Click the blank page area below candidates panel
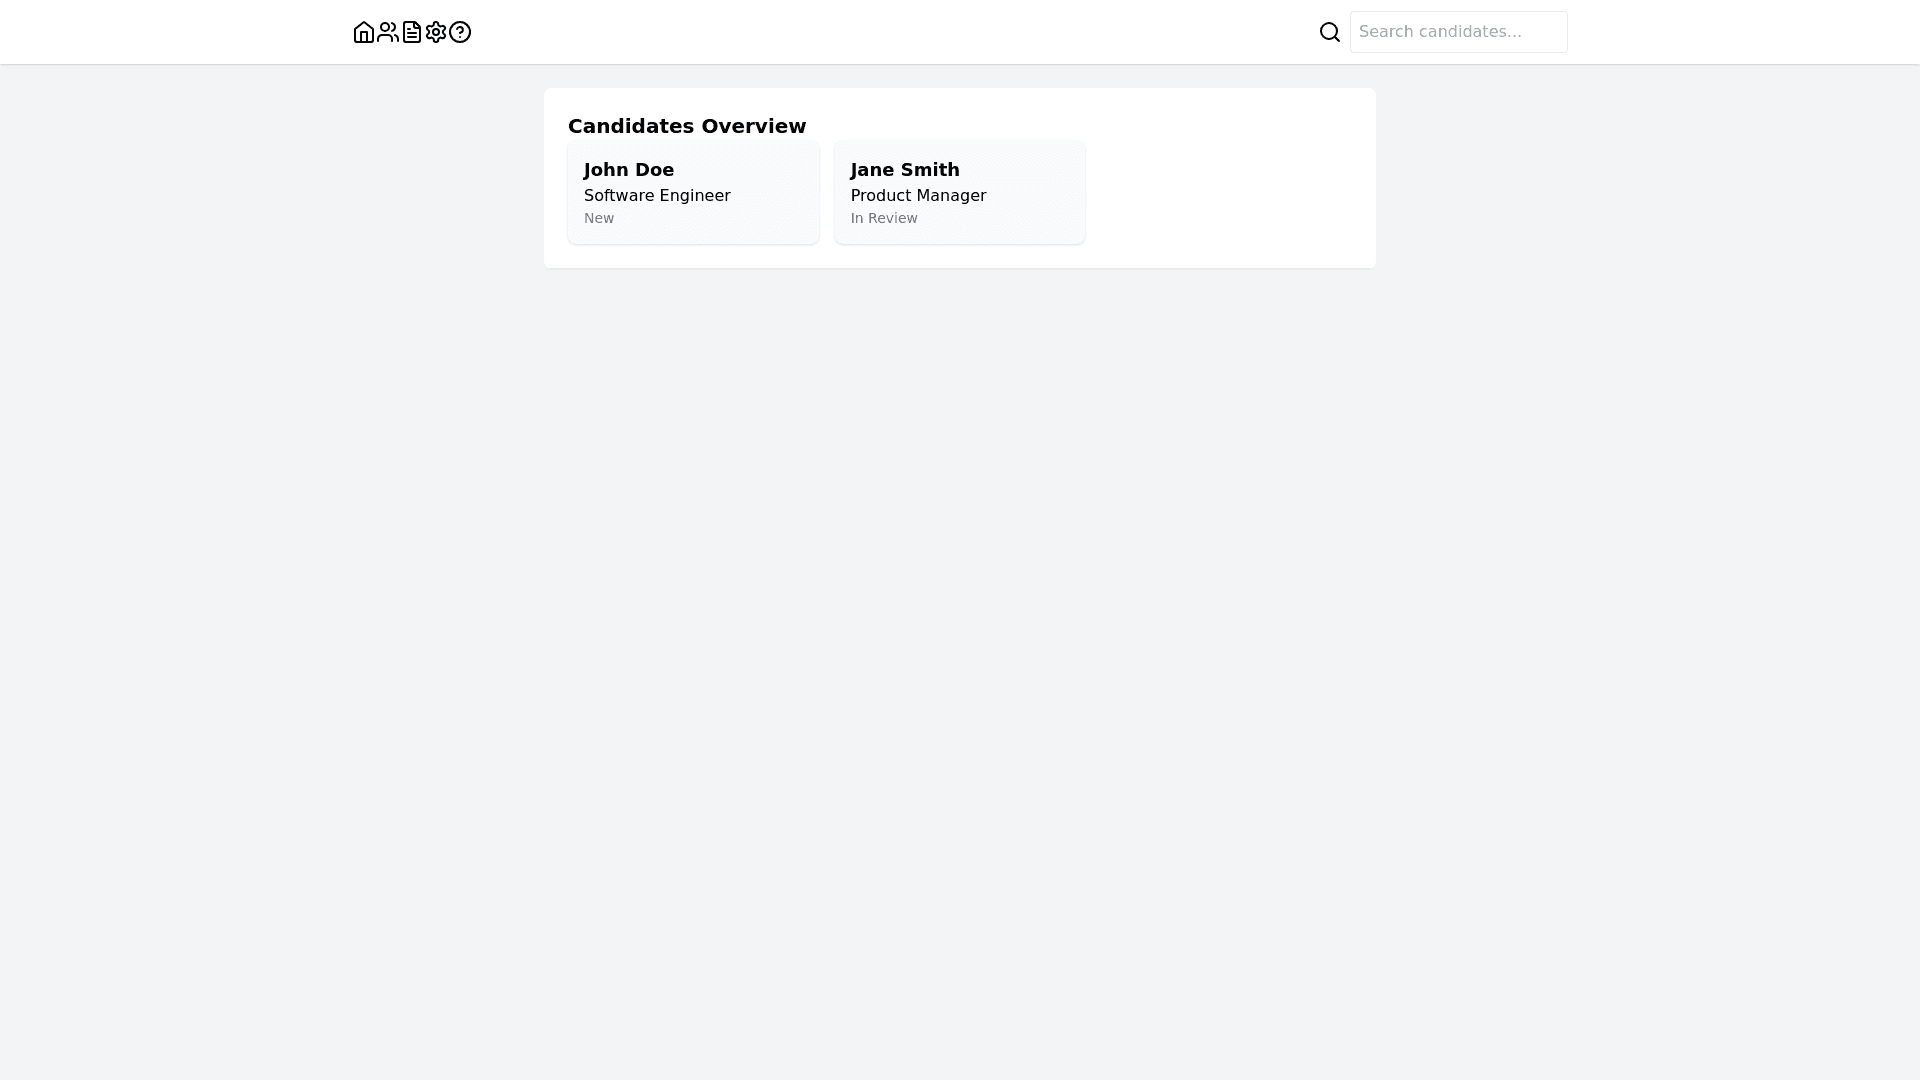 point(960,650)
